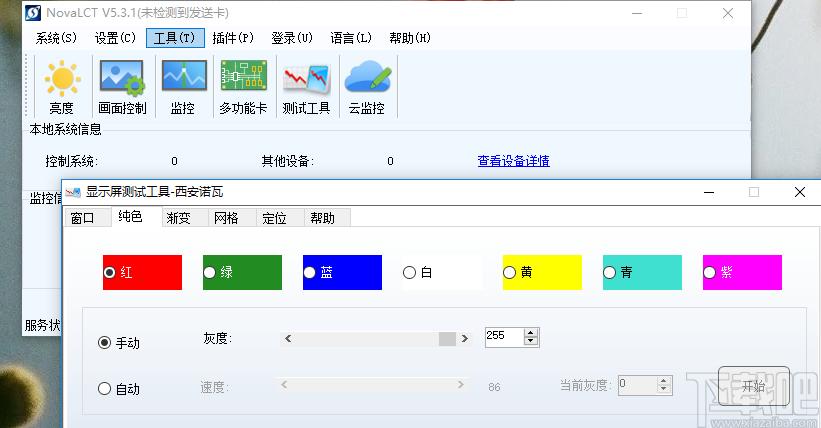
Task: Open the 监控 monitoring tool
Action: tap(183, 87)
